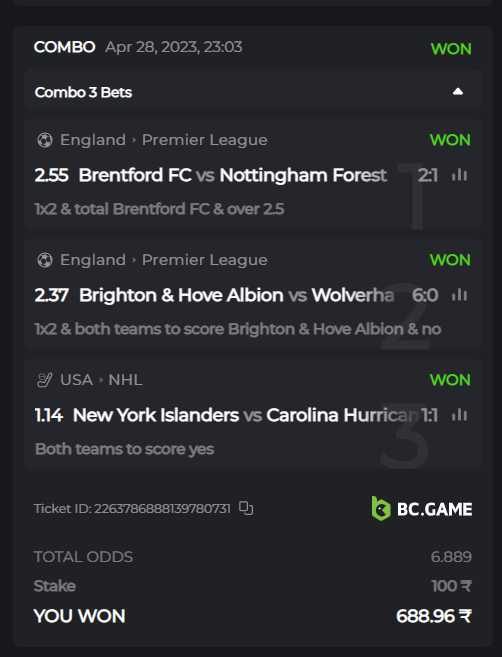The height and width of the screenshot is (657, 502).
Task: Copy the Ticket ID with copy icon
Action: click(246, 508)
